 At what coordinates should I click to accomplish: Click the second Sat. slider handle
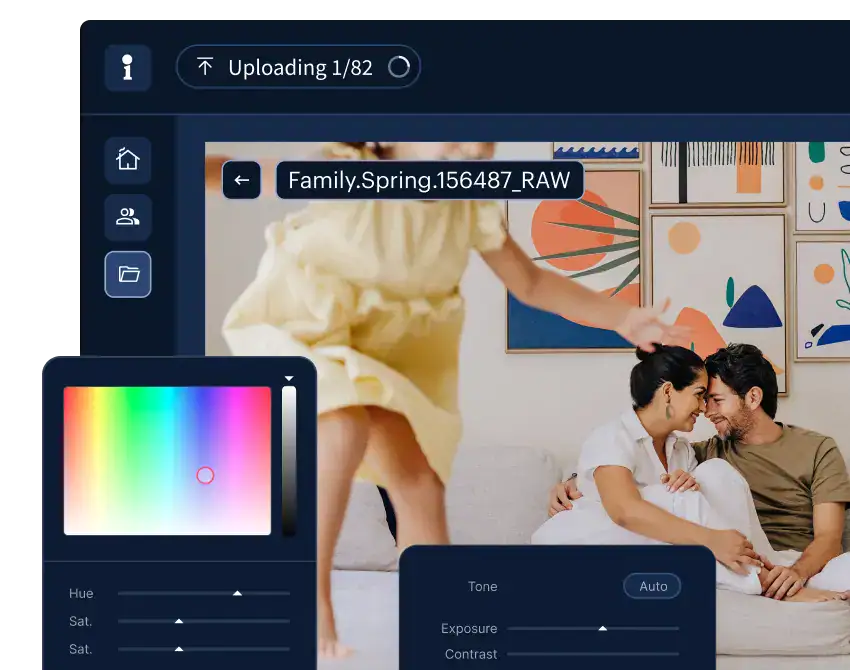coord(179,649)
